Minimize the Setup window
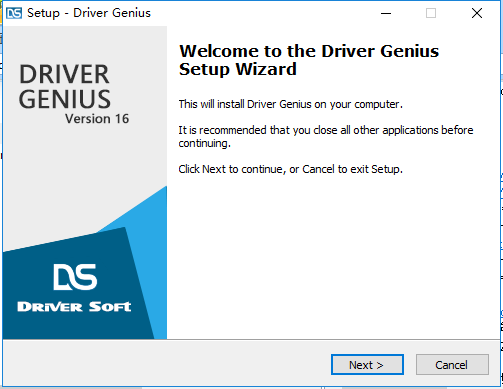The width and height of the screenshot is (503, 389). [x=386, y=13]
